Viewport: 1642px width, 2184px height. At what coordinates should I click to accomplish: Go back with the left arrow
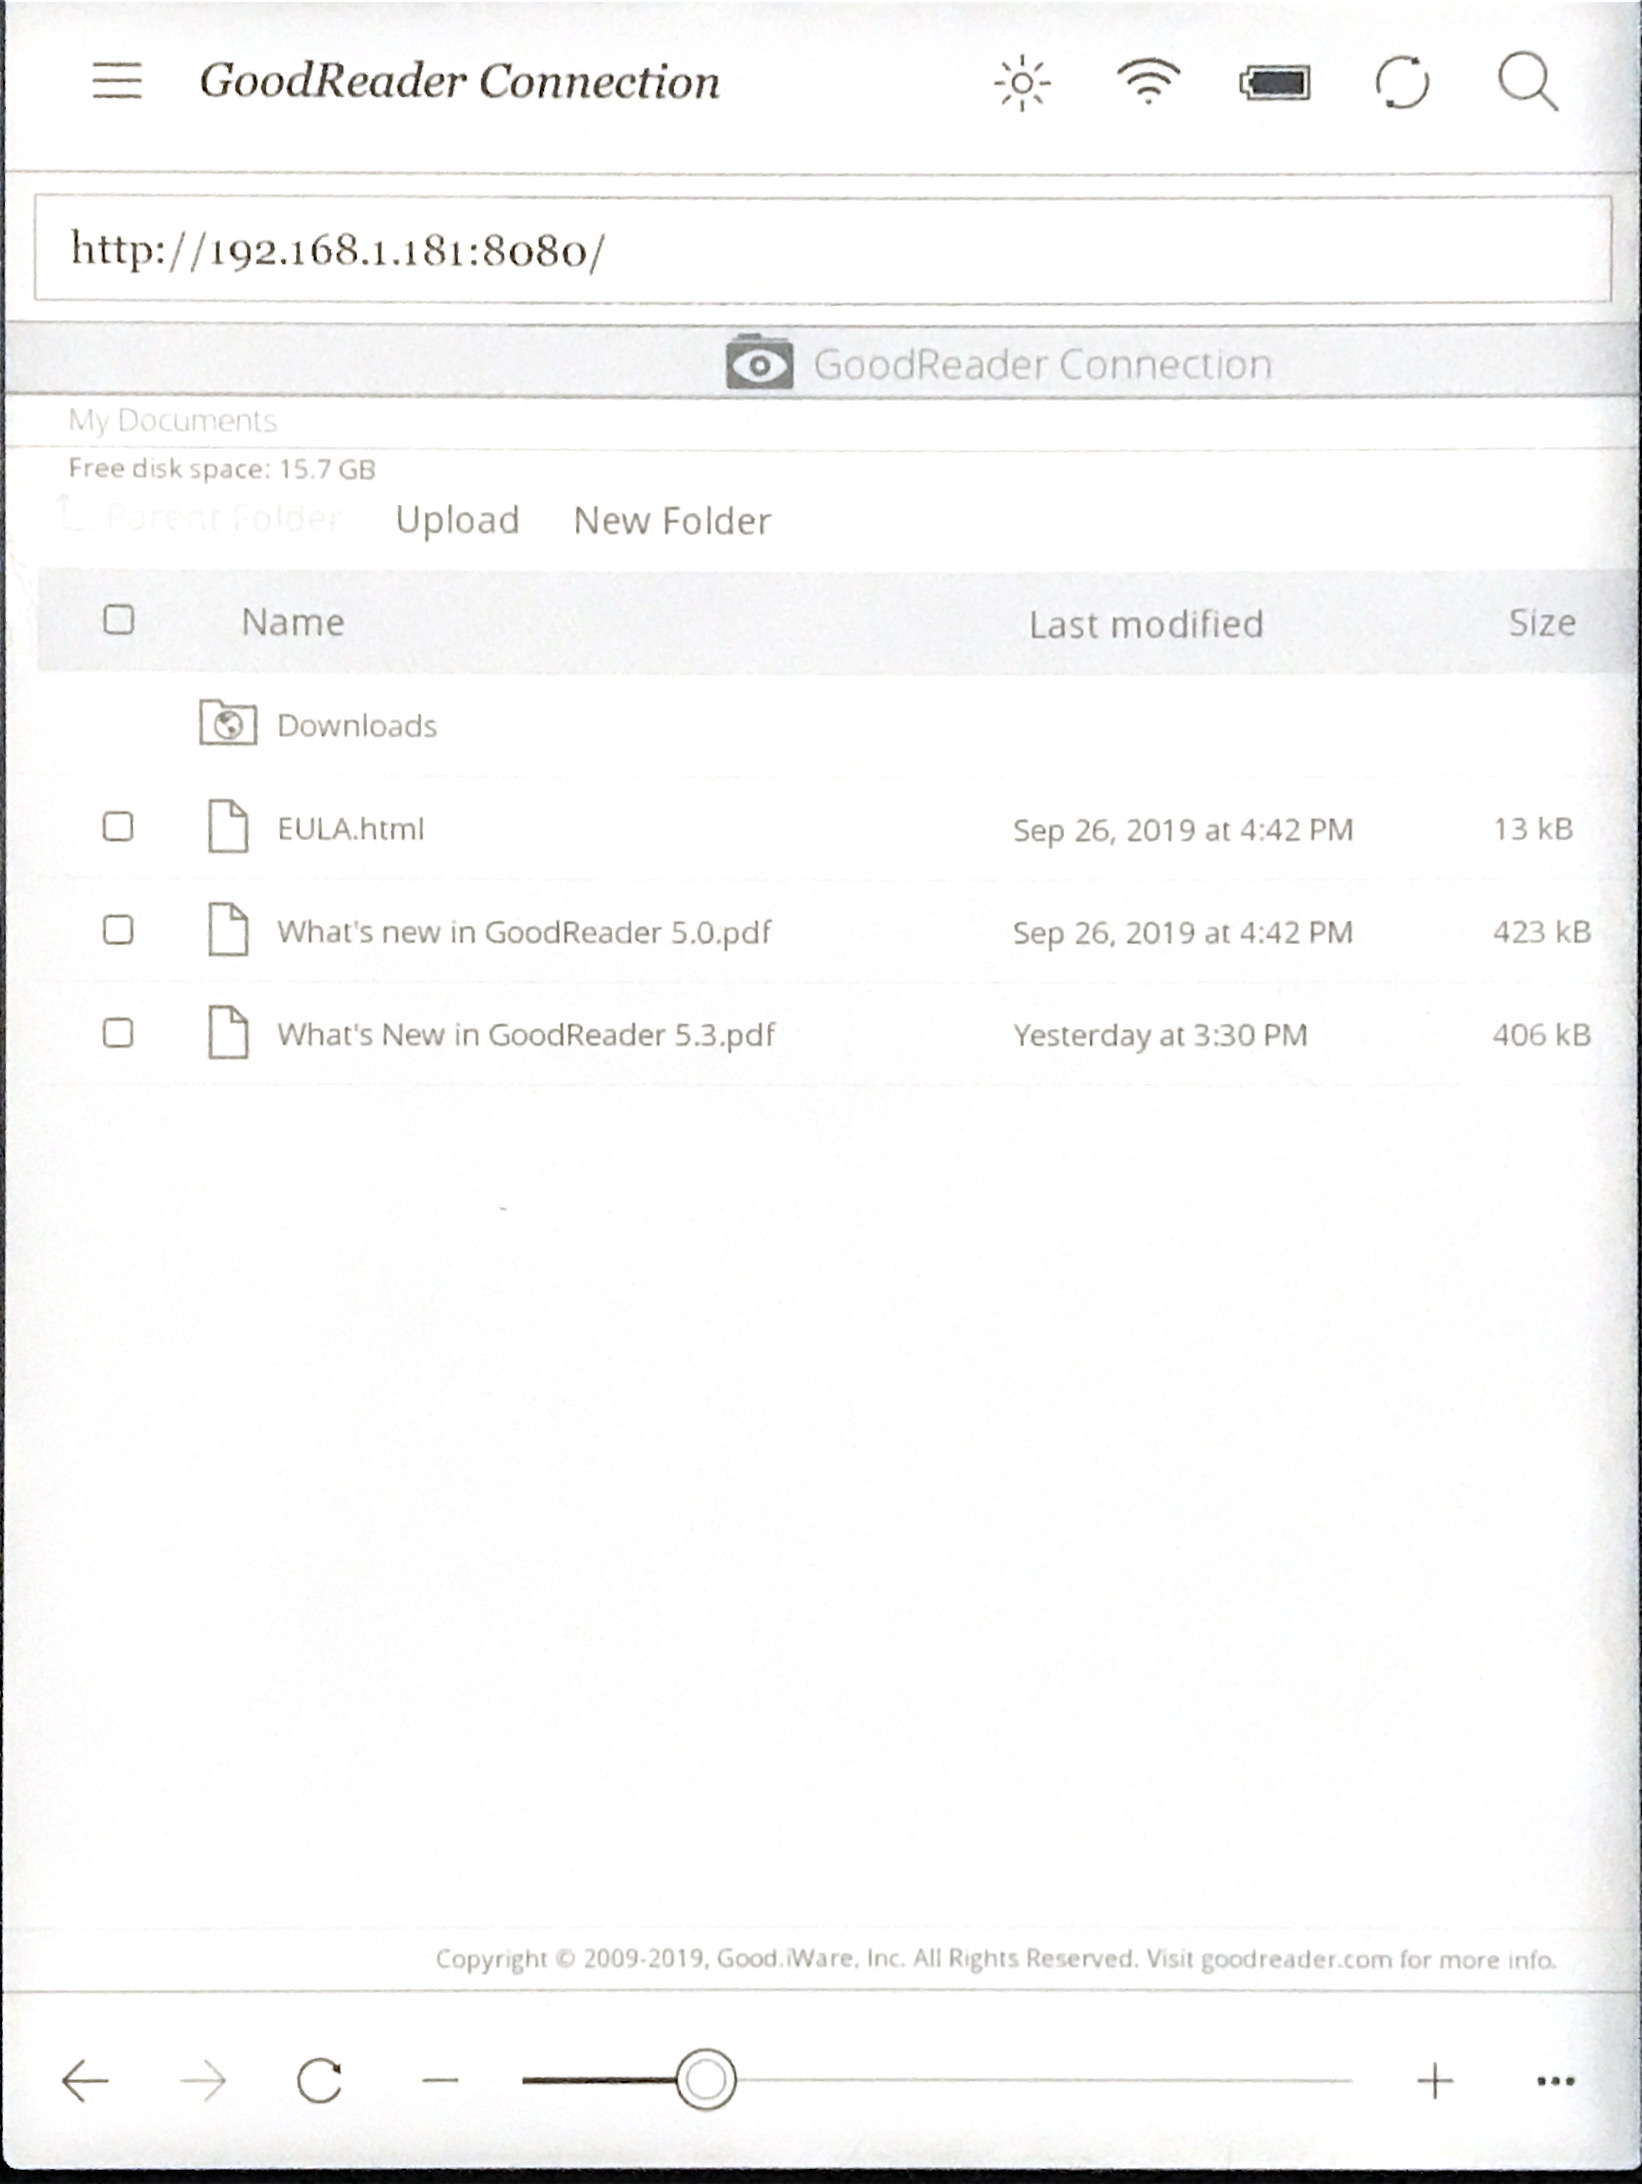[85, 2082]
